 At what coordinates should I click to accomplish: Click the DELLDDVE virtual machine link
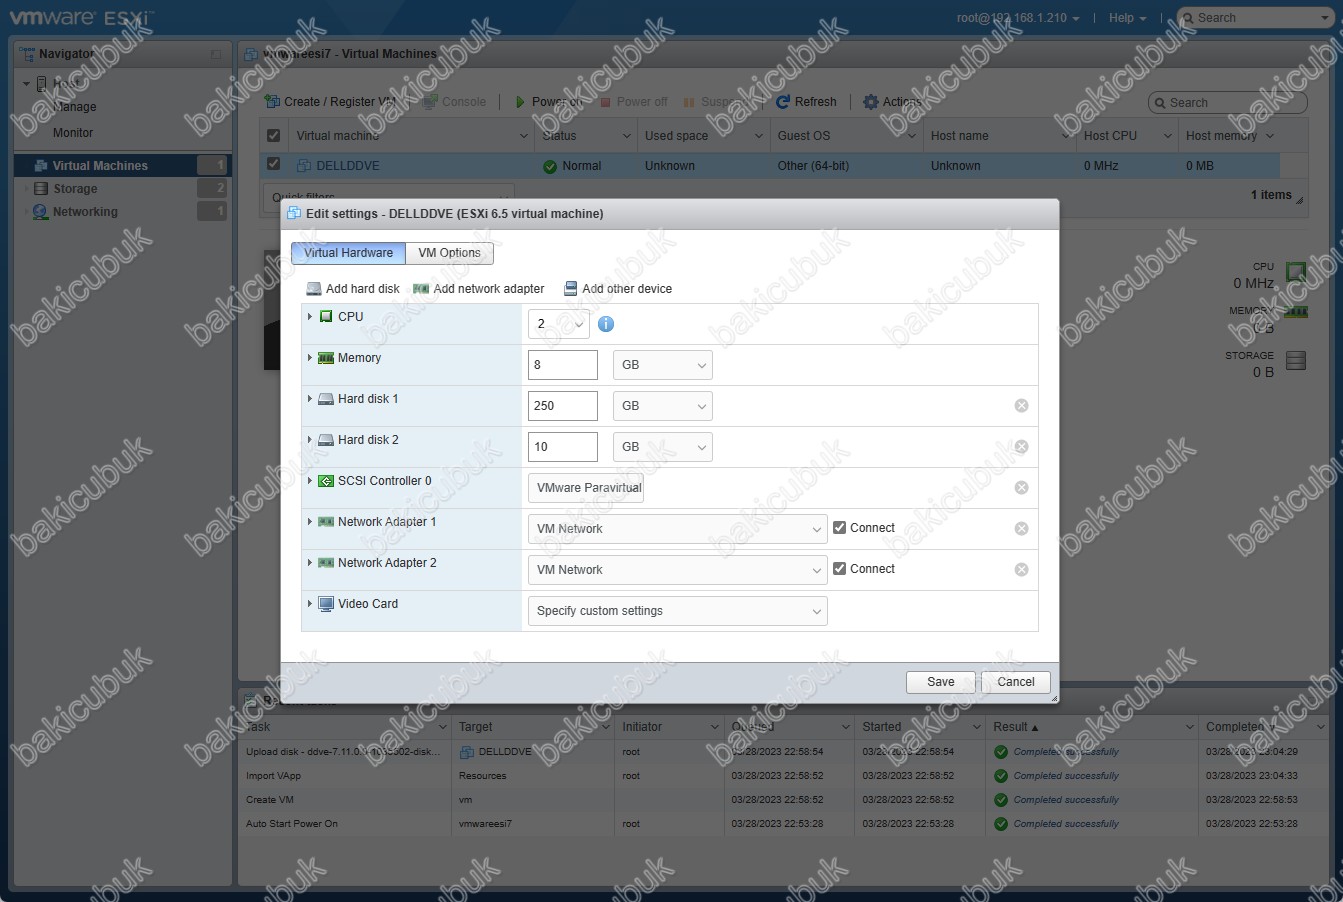coord(348,166)
